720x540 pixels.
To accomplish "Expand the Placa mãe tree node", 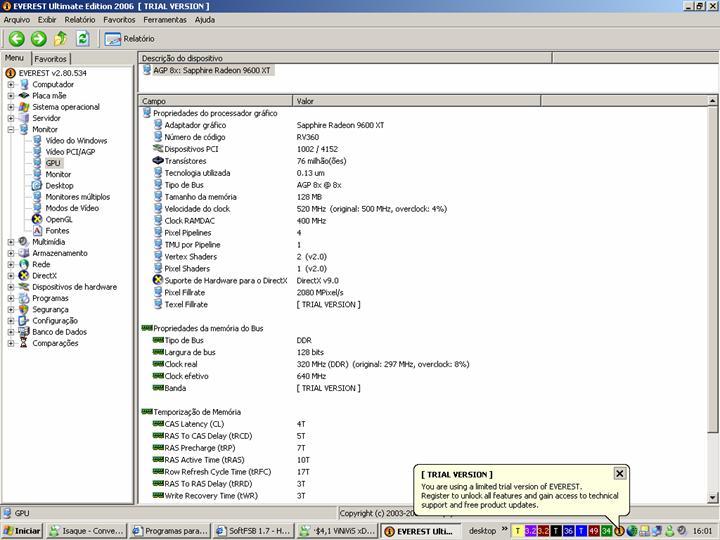I will [x=11, y=96].
